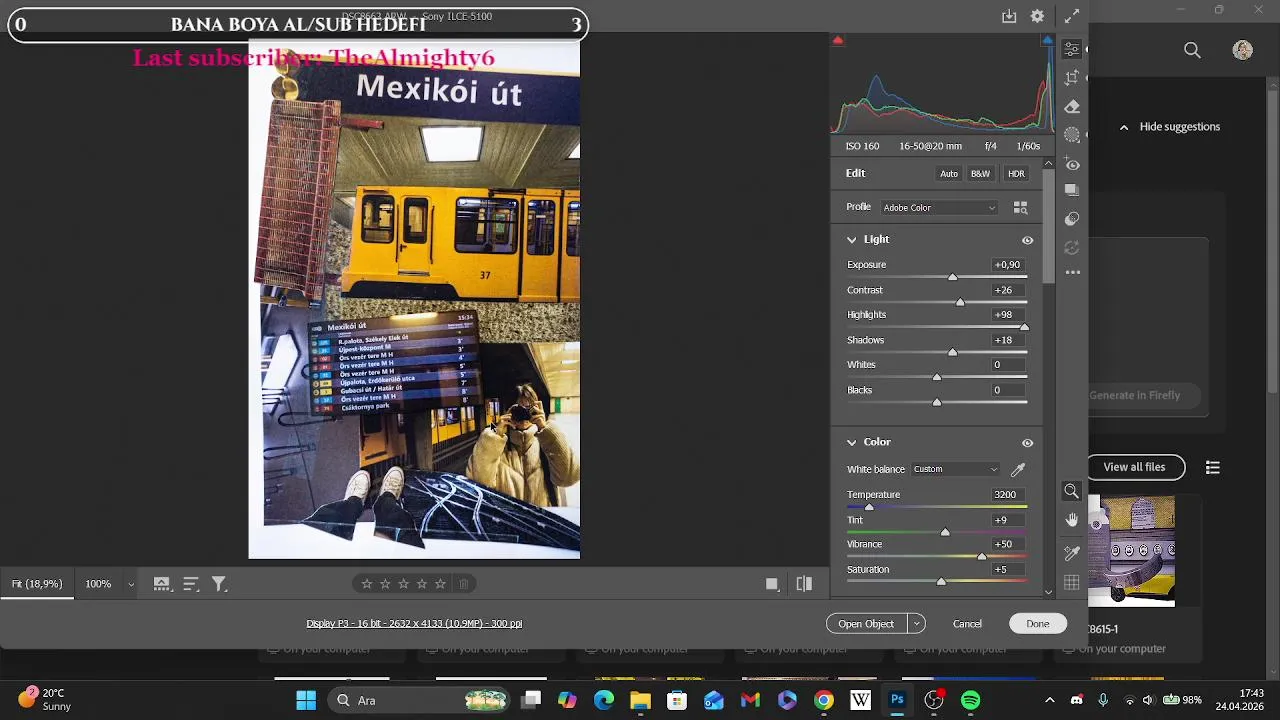
Task: Click the Fit (18,9%) zoom tab
Action: click(x=37, y=584)
